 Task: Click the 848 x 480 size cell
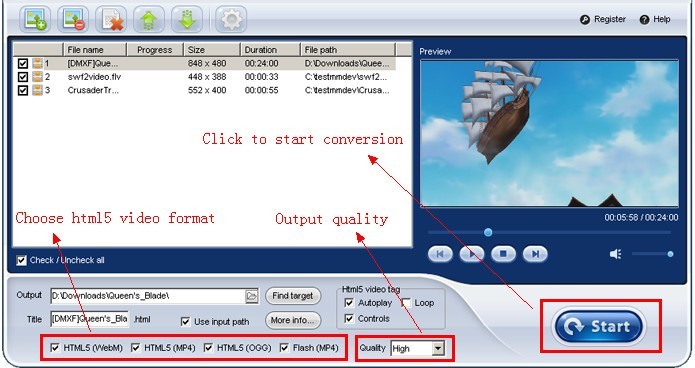[207, 63]
